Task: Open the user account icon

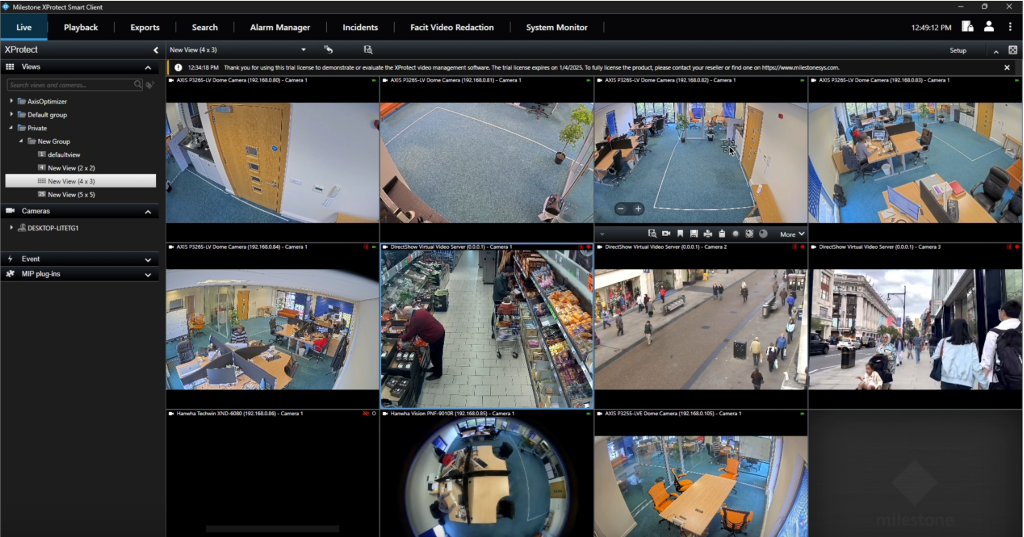Action: [x=989, y=27]
